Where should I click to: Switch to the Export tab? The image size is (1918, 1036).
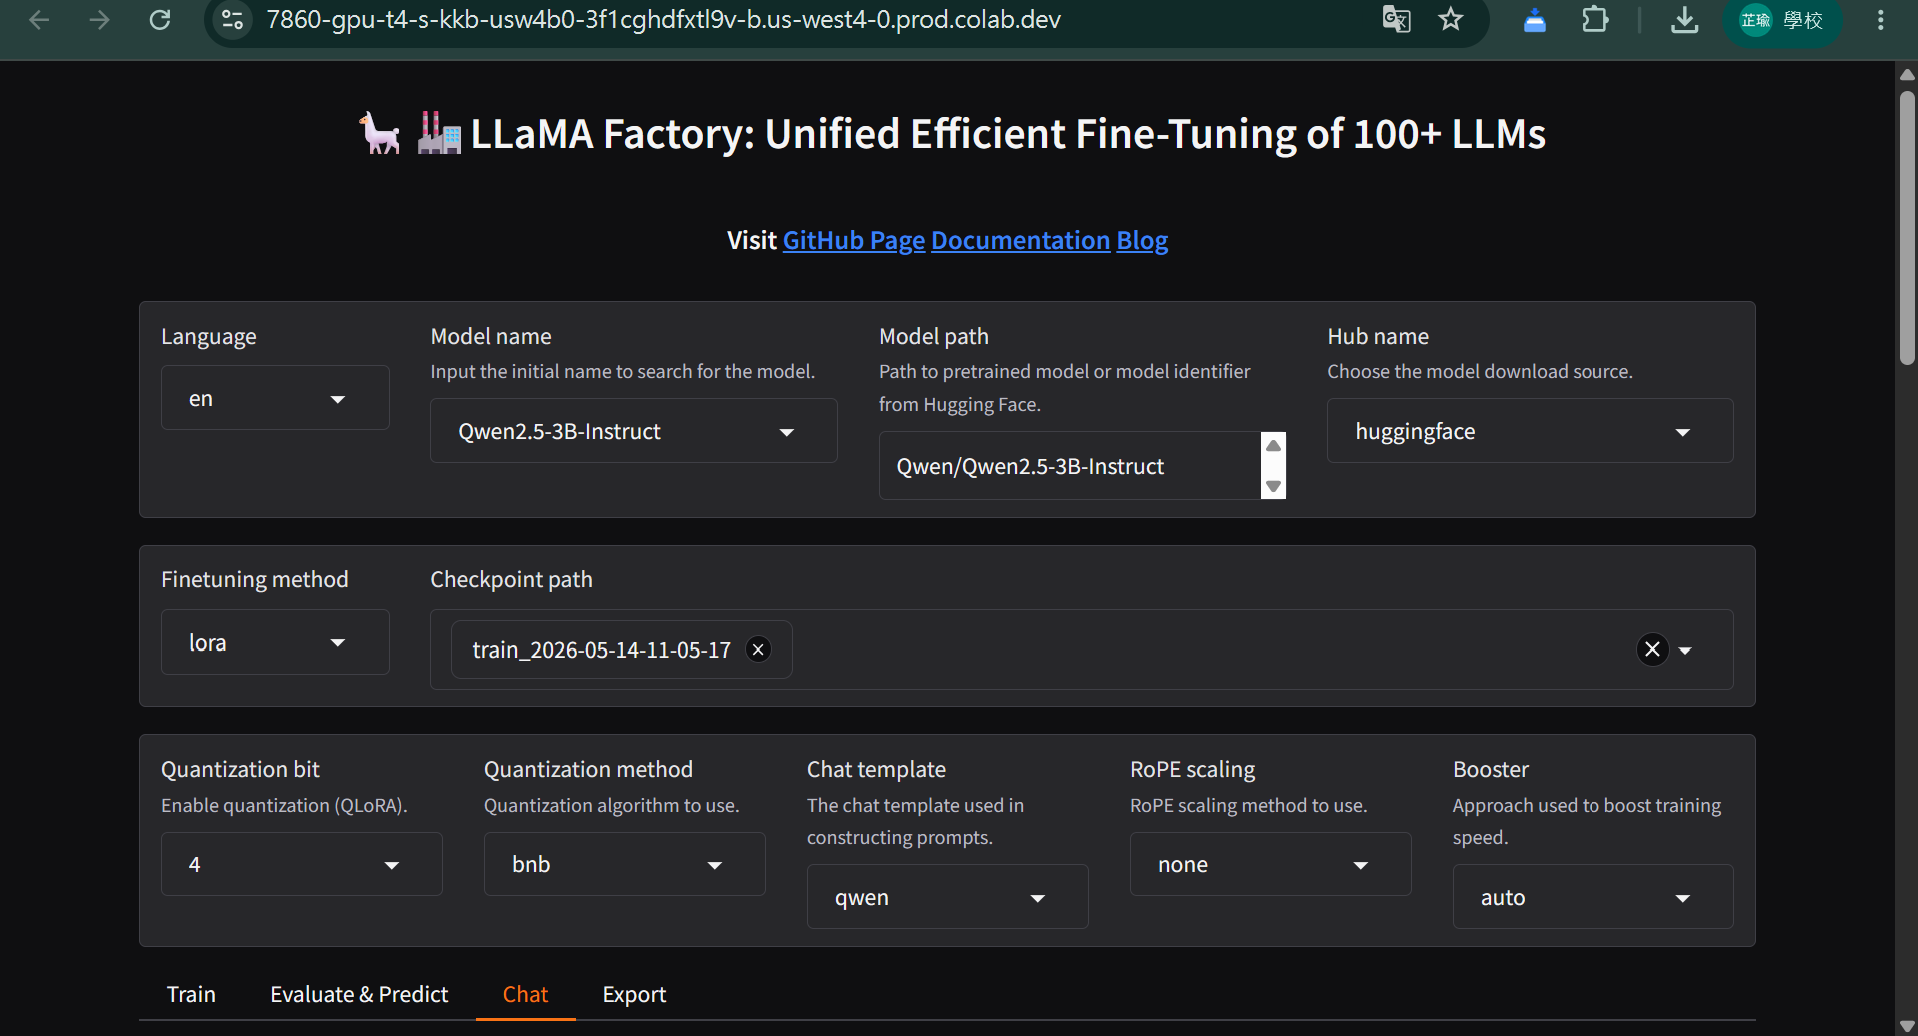tap(634, 994)
